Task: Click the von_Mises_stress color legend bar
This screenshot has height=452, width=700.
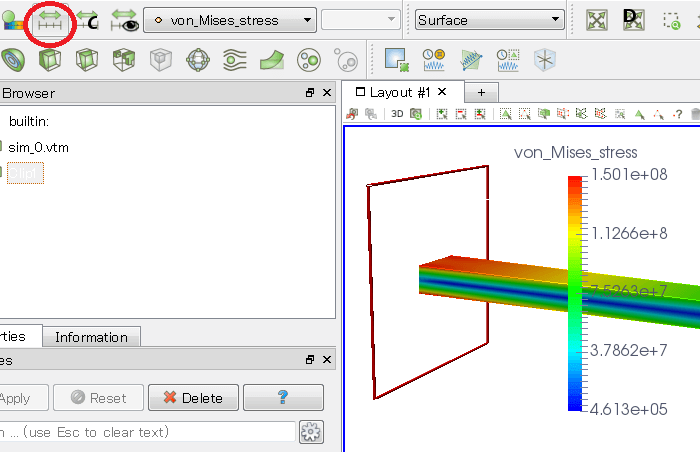Action: pyautogui.click(x=575, y=293)
